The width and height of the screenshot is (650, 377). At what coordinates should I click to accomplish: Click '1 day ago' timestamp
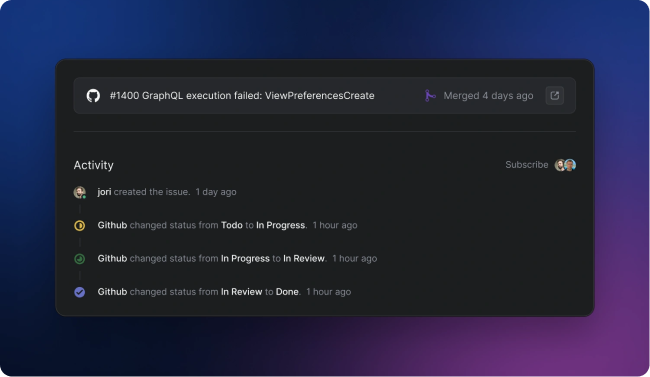click(x=216, y=192)
